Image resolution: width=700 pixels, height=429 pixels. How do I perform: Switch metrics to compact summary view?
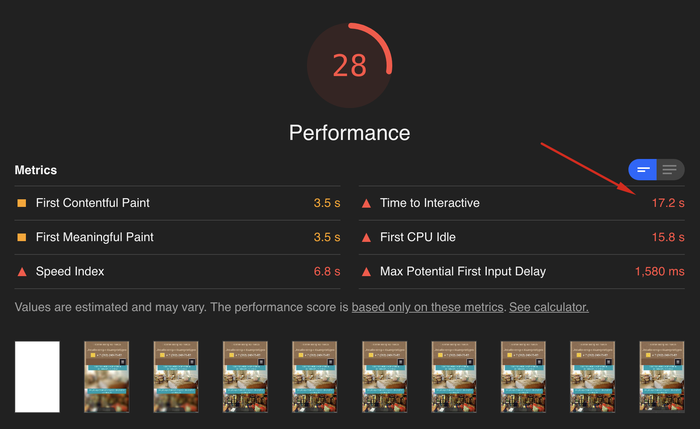[643, 170]
